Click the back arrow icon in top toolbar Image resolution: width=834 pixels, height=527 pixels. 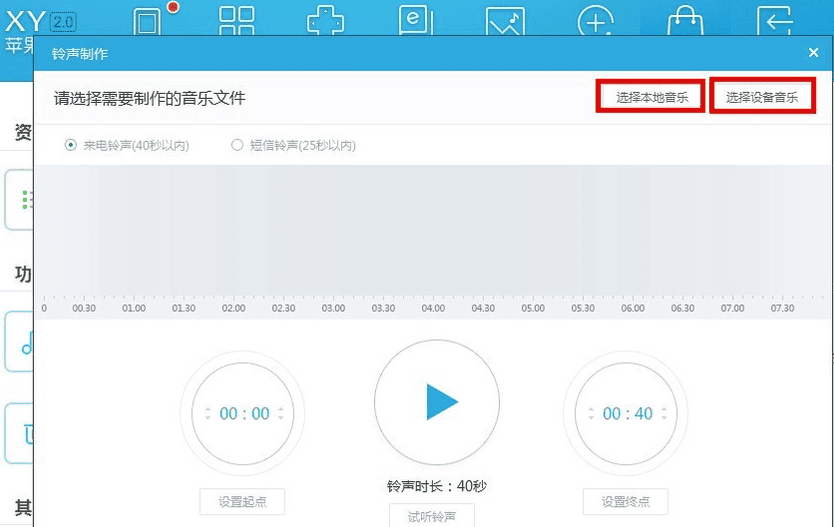click(x=775, y=22)
